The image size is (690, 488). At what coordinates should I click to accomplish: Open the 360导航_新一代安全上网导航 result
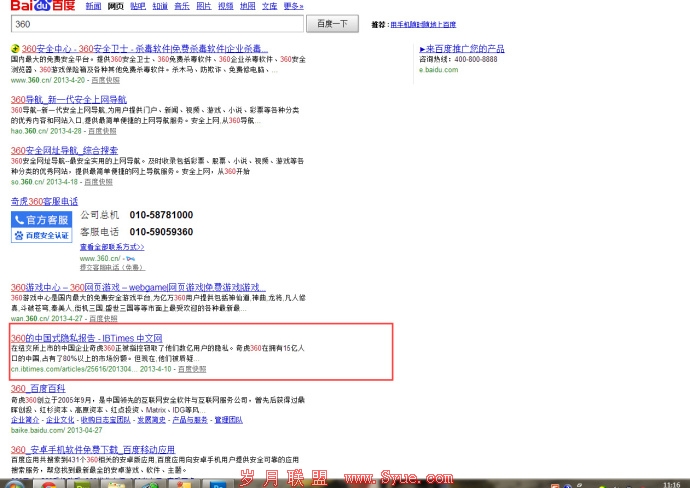pyautogui.click(x=69, y=99)
